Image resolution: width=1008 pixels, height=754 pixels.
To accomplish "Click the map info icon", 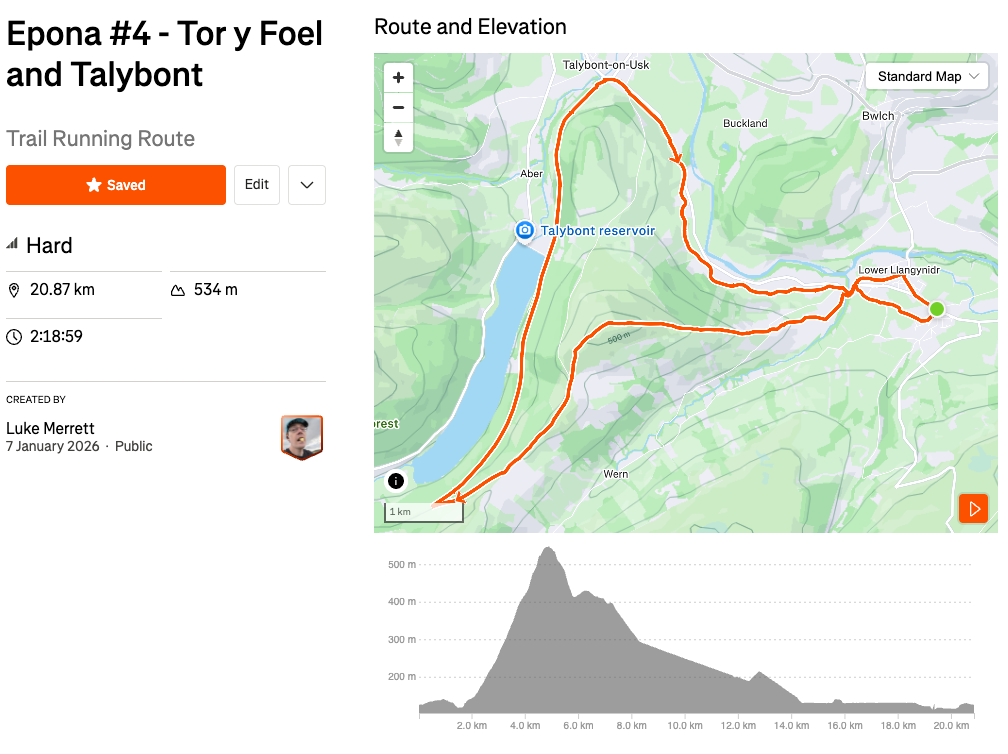I will click(396, 481).
